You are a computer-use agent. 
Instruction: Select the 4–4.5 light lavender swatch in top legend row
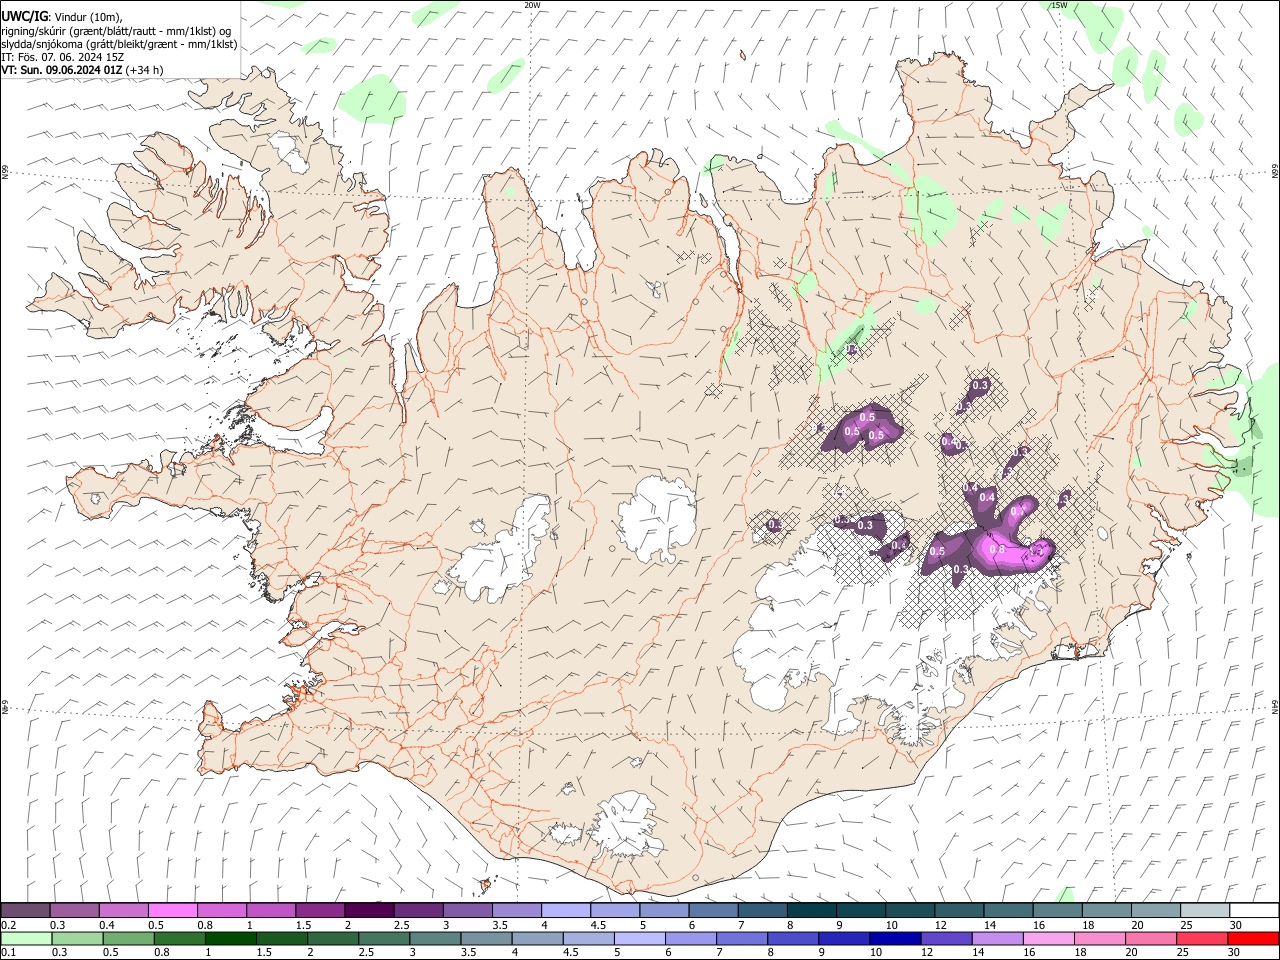coord(565,911)
